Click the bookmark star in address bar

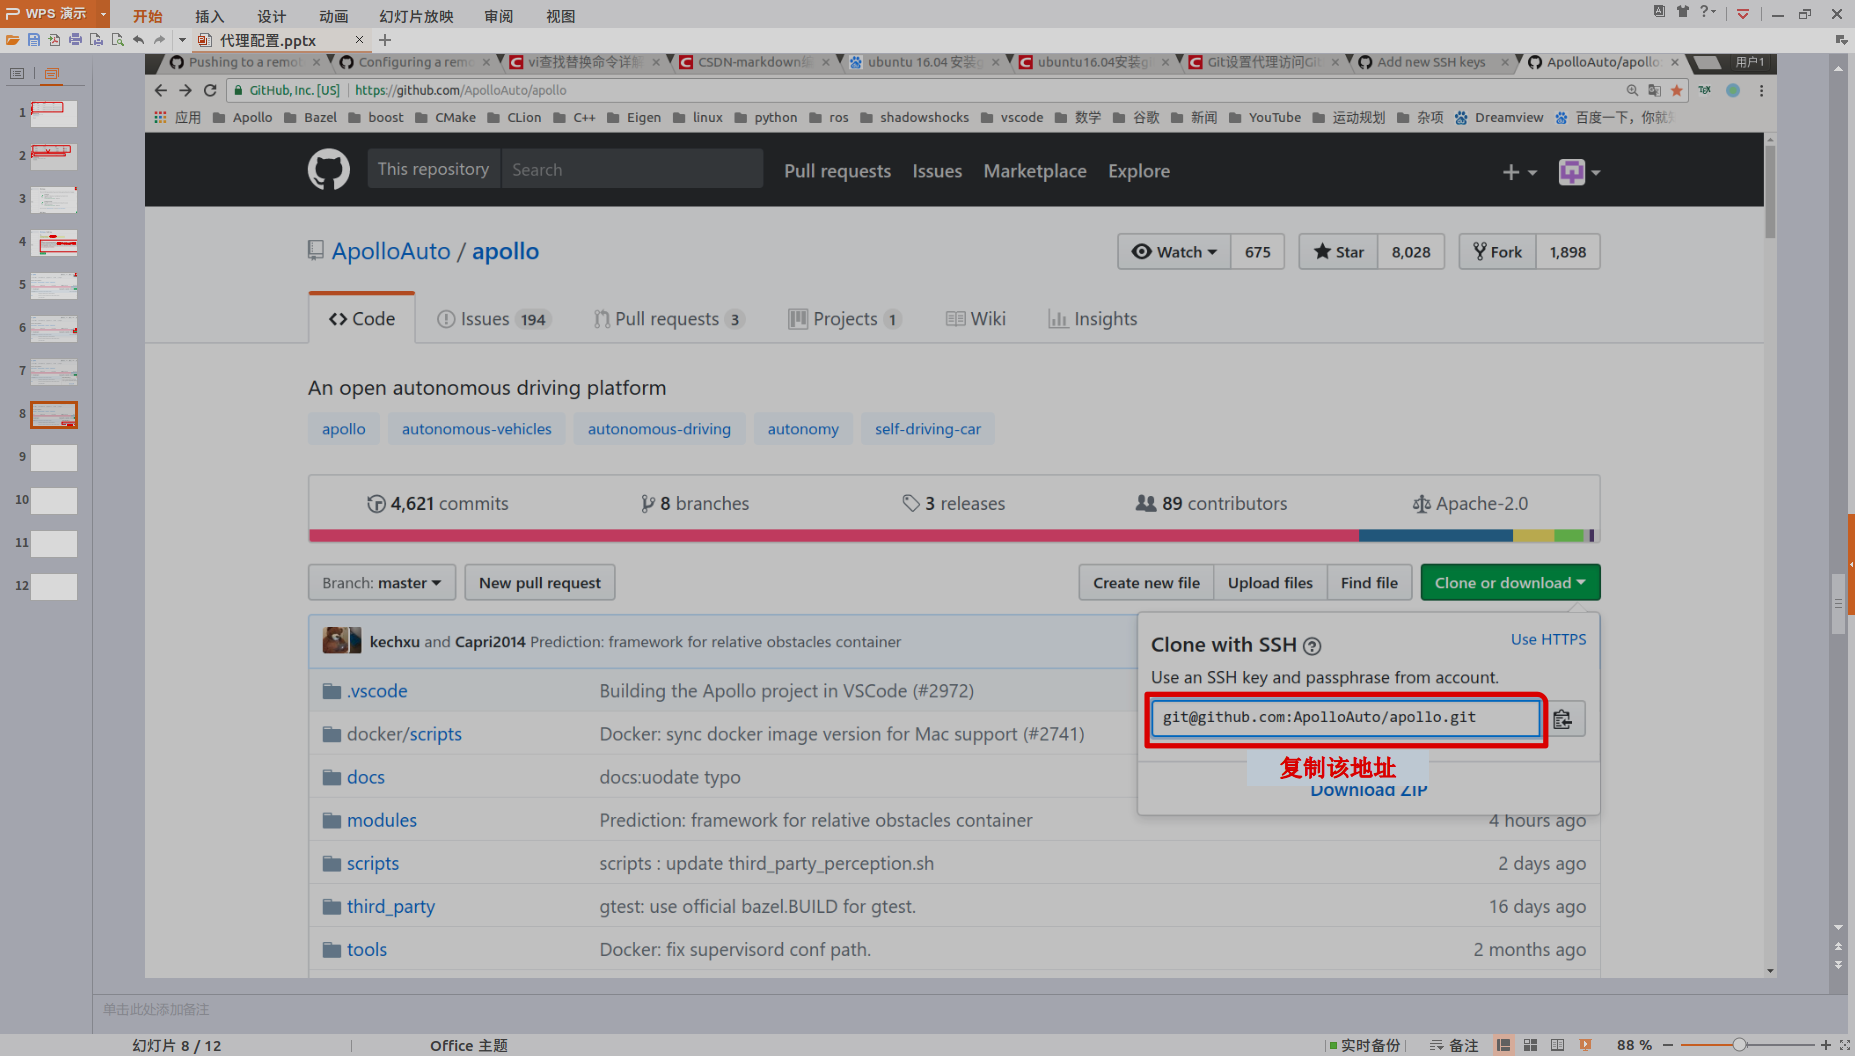(1677, 90)
